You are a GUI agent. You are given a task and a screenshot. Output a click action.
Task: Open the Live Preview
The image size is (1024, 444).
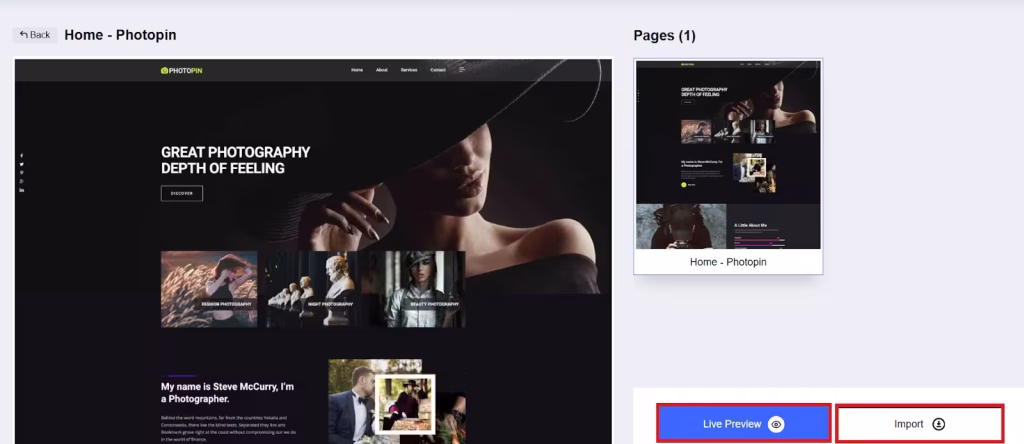[743, 424]
